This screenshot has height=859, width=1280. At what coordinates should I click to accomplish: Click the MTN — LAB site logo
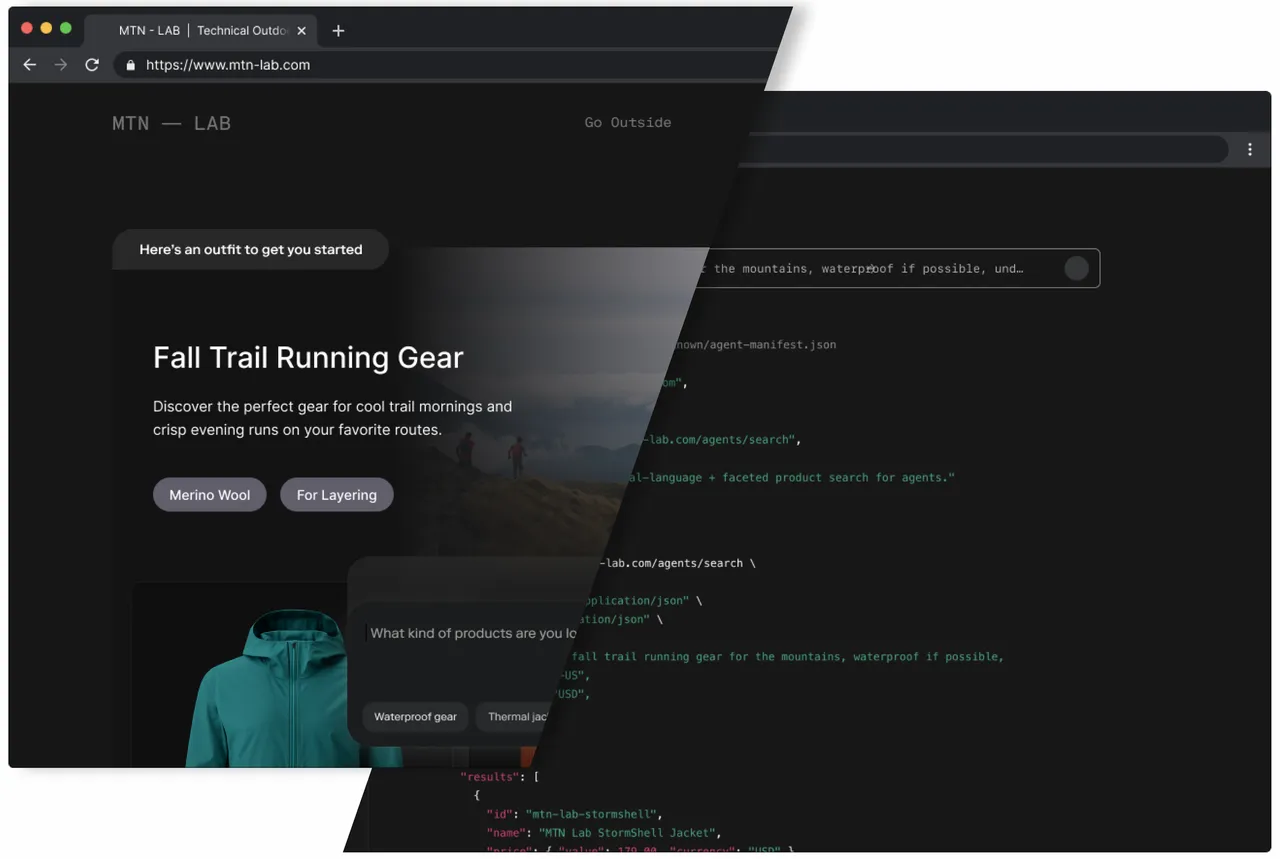pos(172,124)
